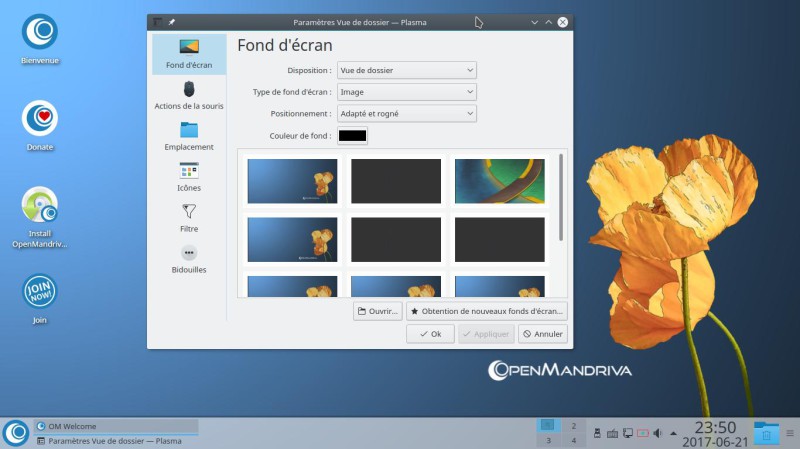Expand the Type de fond d'écran dropdown
The height and width of the screenshot is (449, 800).
(x=407, y=92)
